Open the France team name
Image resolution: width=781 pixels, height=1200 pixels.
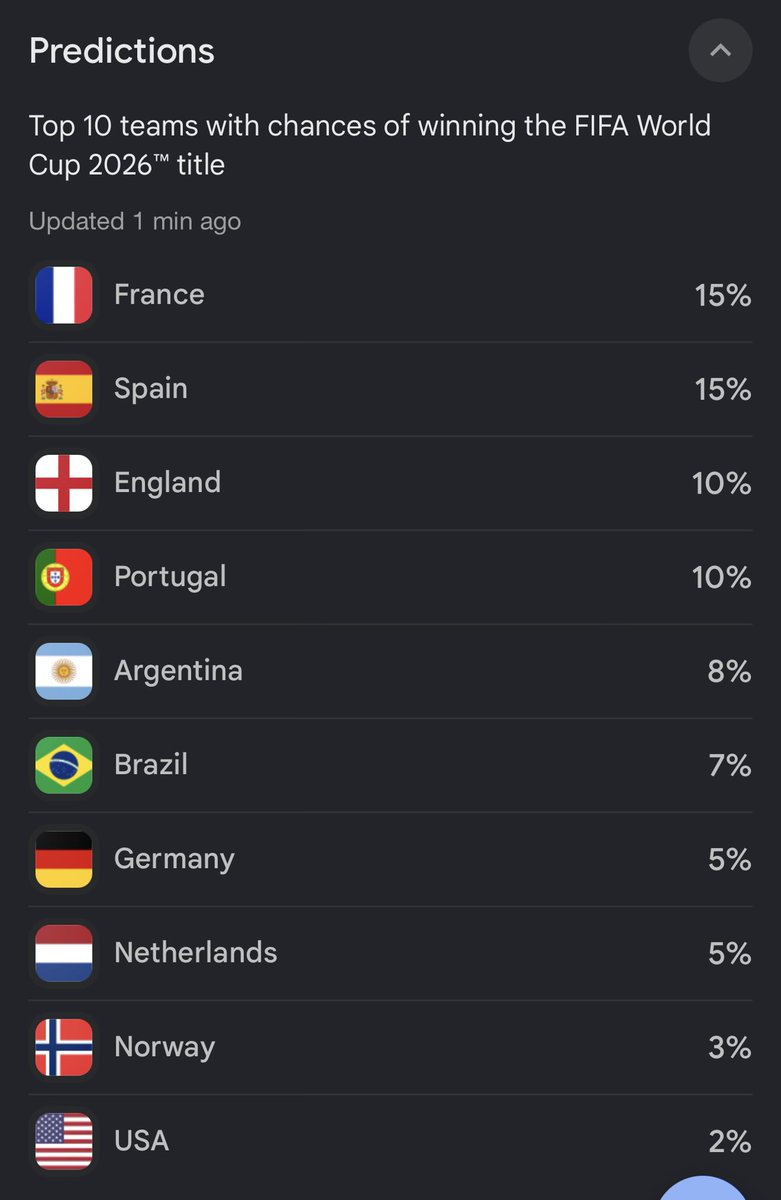coord(159,294)
